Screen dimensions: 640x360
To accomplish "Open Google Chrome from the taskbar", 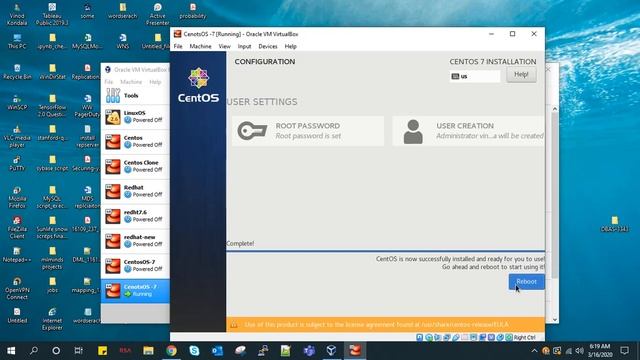I will point(171,351).
